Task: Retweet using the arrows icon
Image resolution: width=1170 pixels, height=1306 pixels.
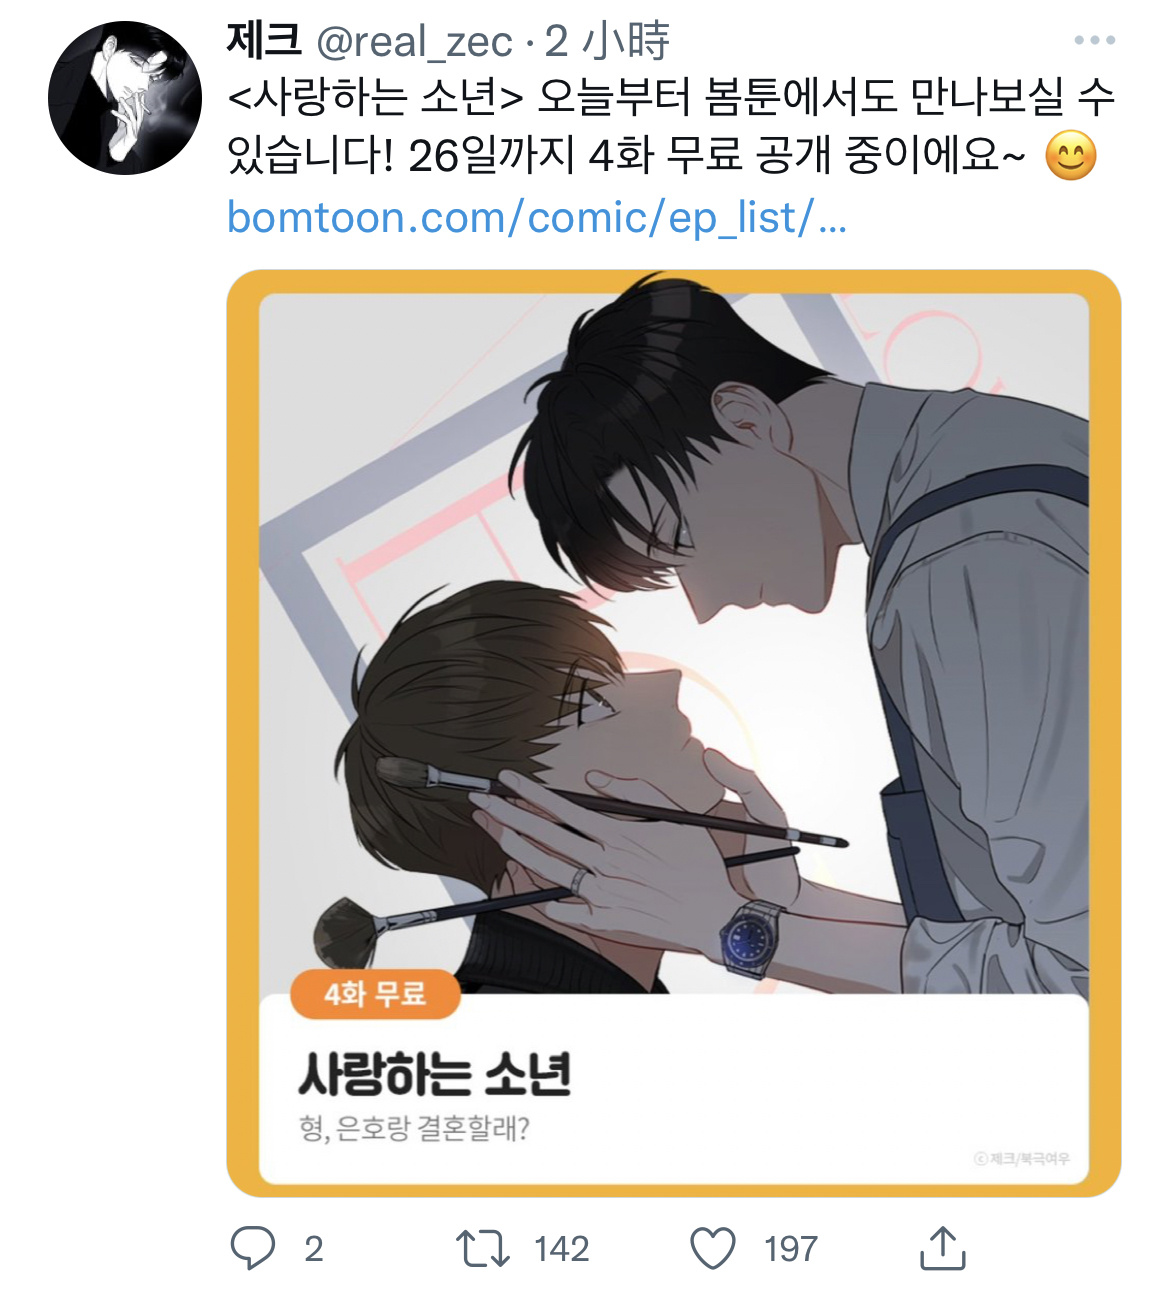Action: pos(483,1249)
